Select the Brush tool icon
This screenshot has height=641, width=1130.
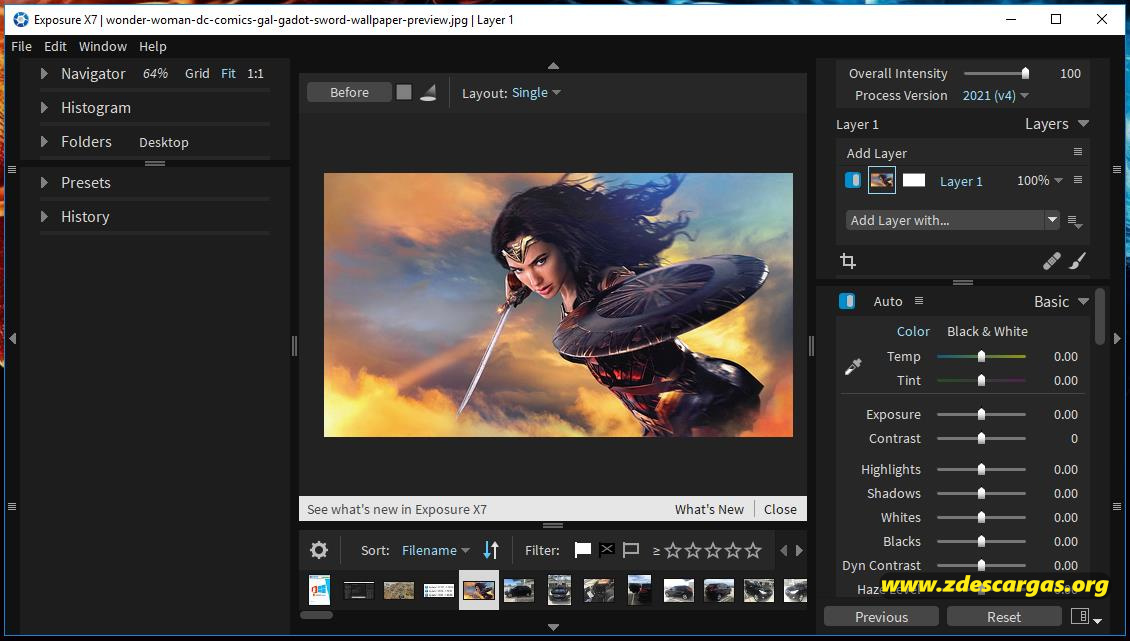pyautogui.click(x=1077, y=261)
